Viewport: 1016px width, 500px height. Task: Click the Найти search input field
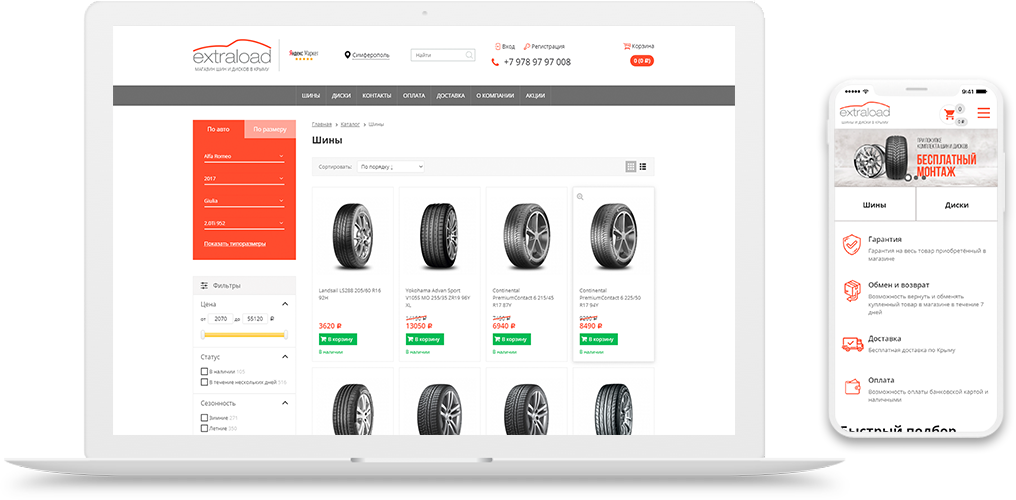click(443, 55)
